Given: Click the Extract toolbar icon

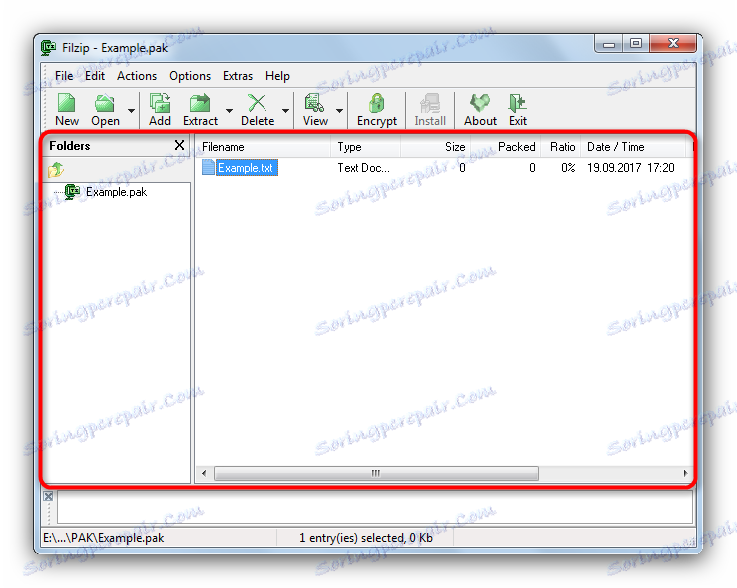Looking at the screenshot, I should click(200, 103).
